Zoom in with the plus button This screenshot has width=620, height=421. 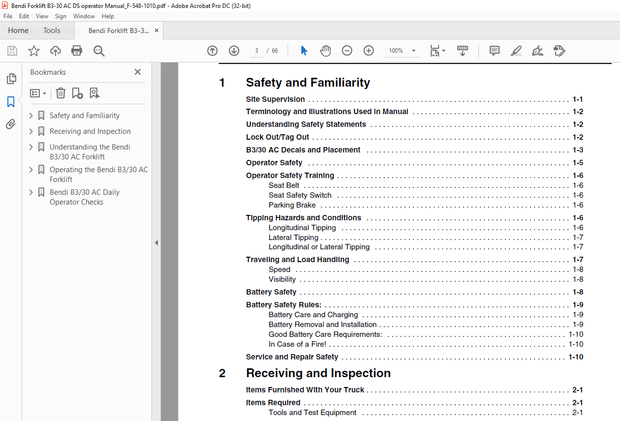(x=369, y=51)
